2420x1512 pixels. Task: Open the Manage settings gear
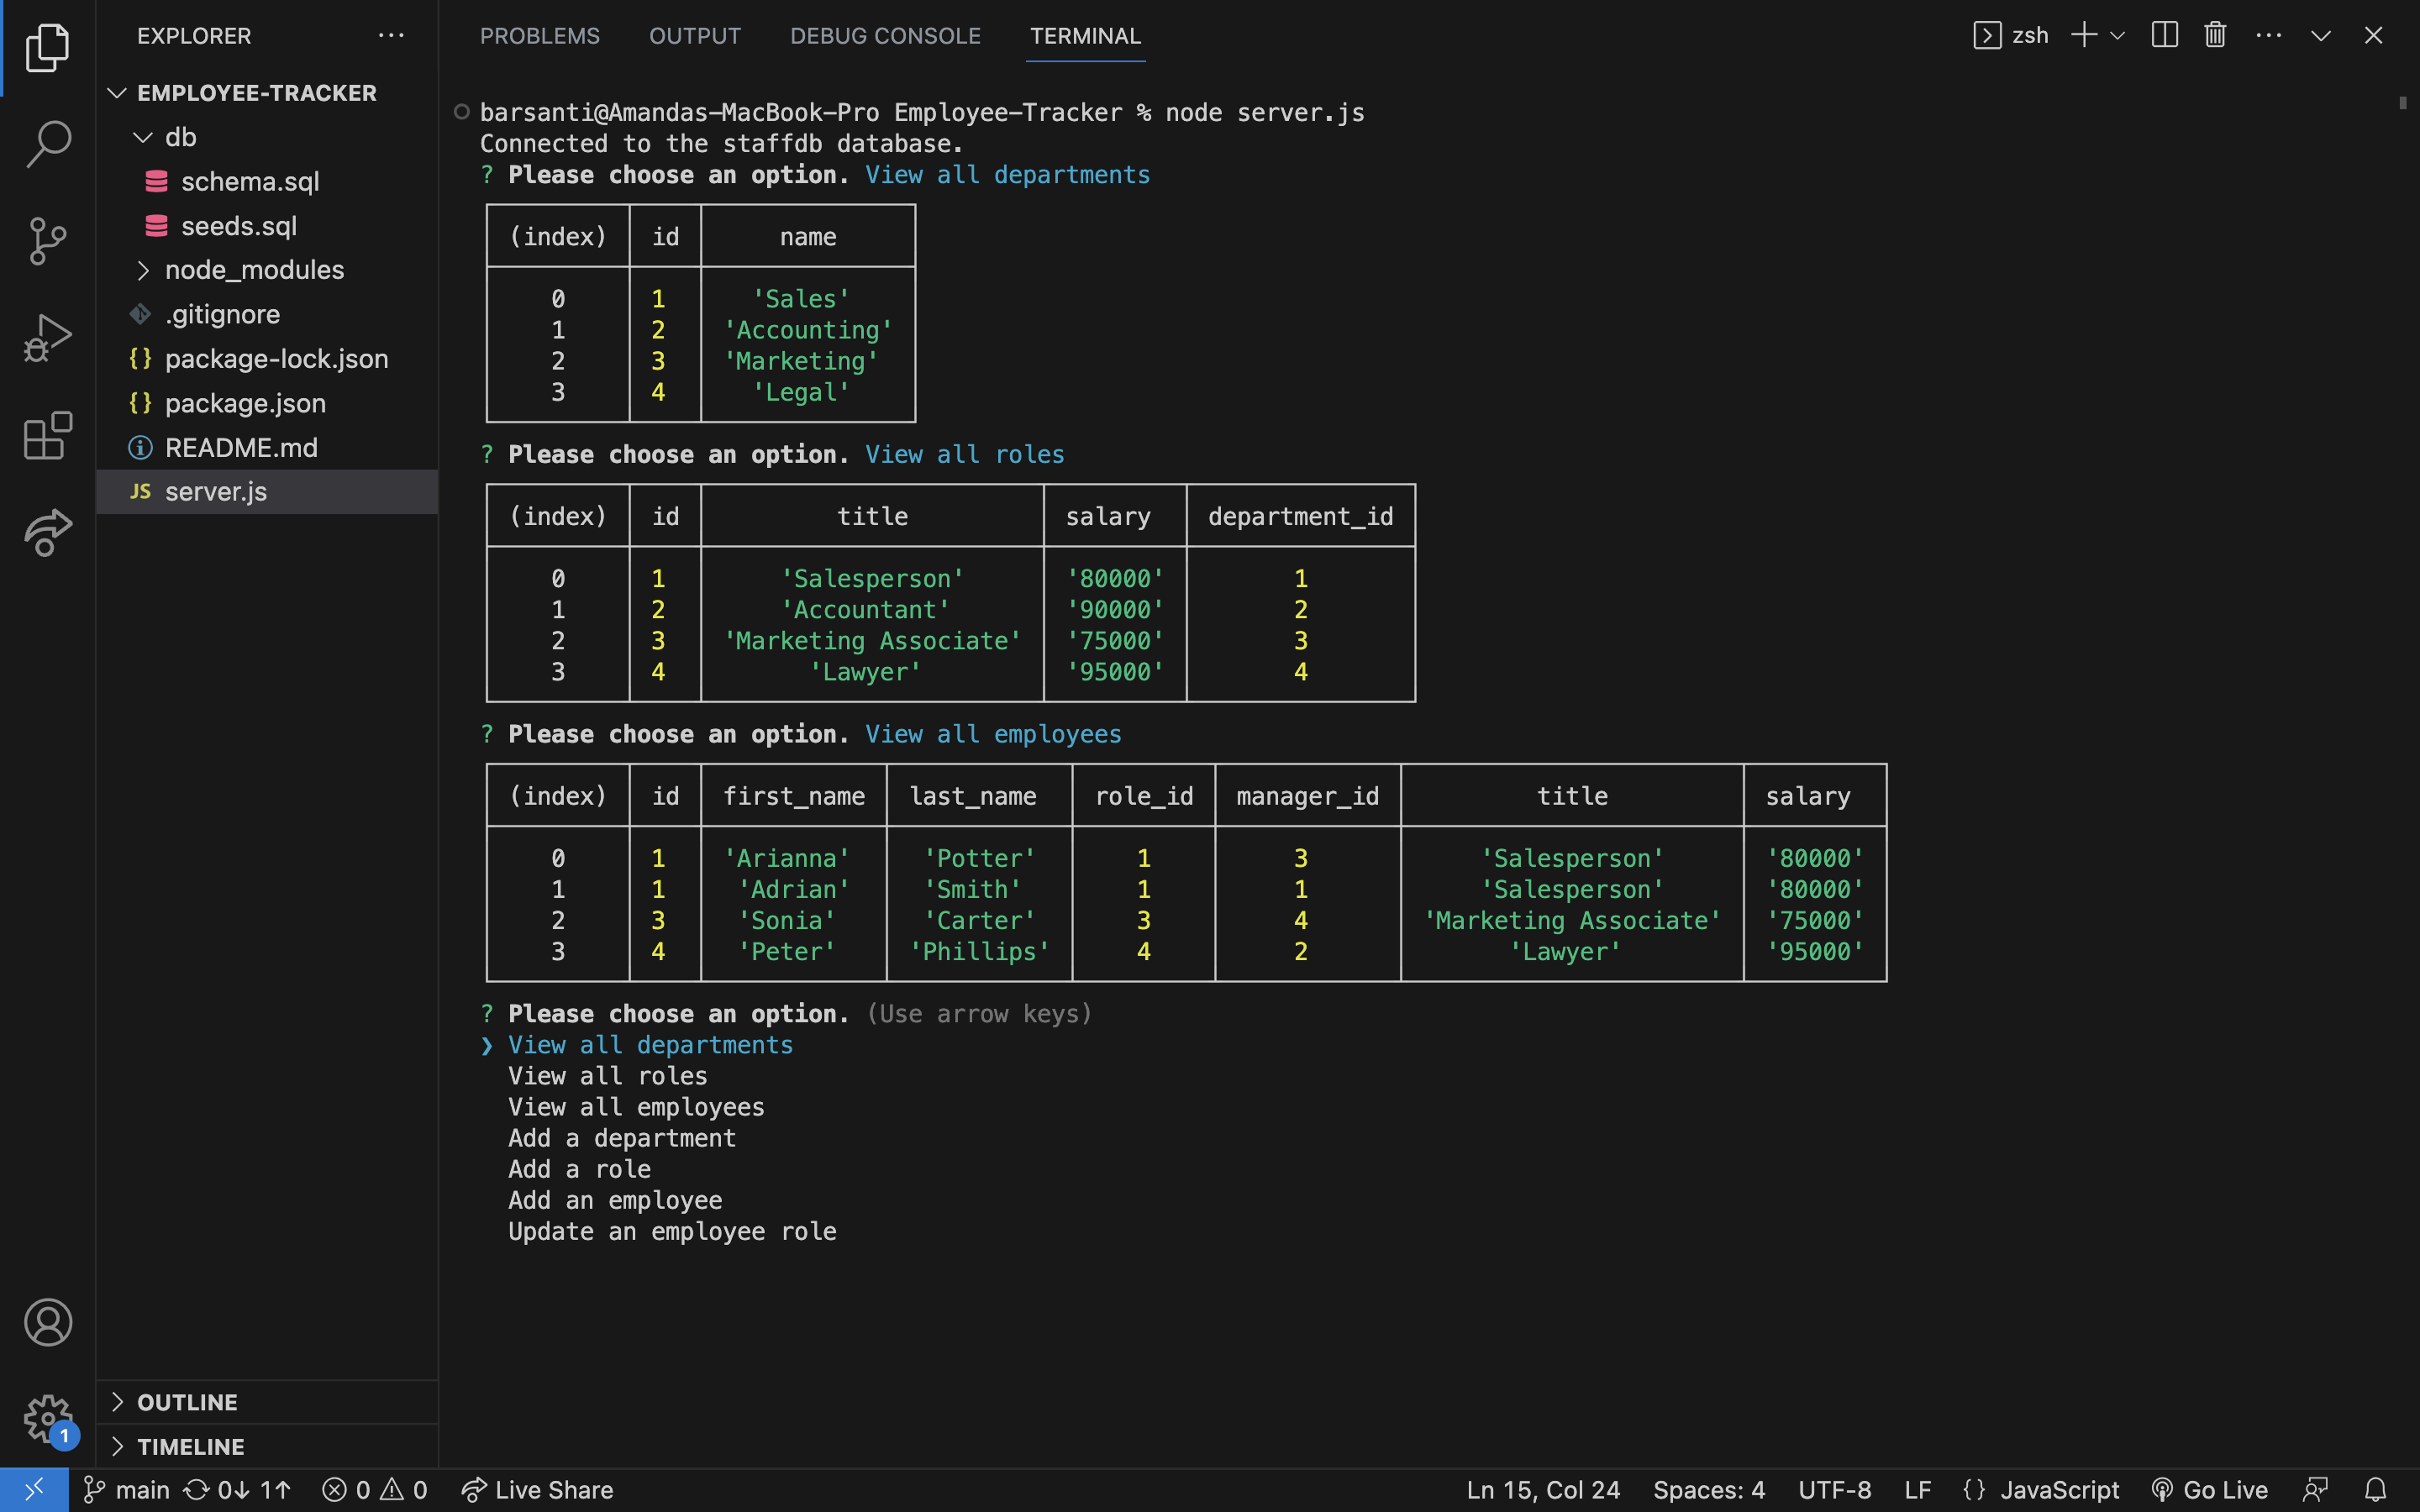coord(47,1417)
